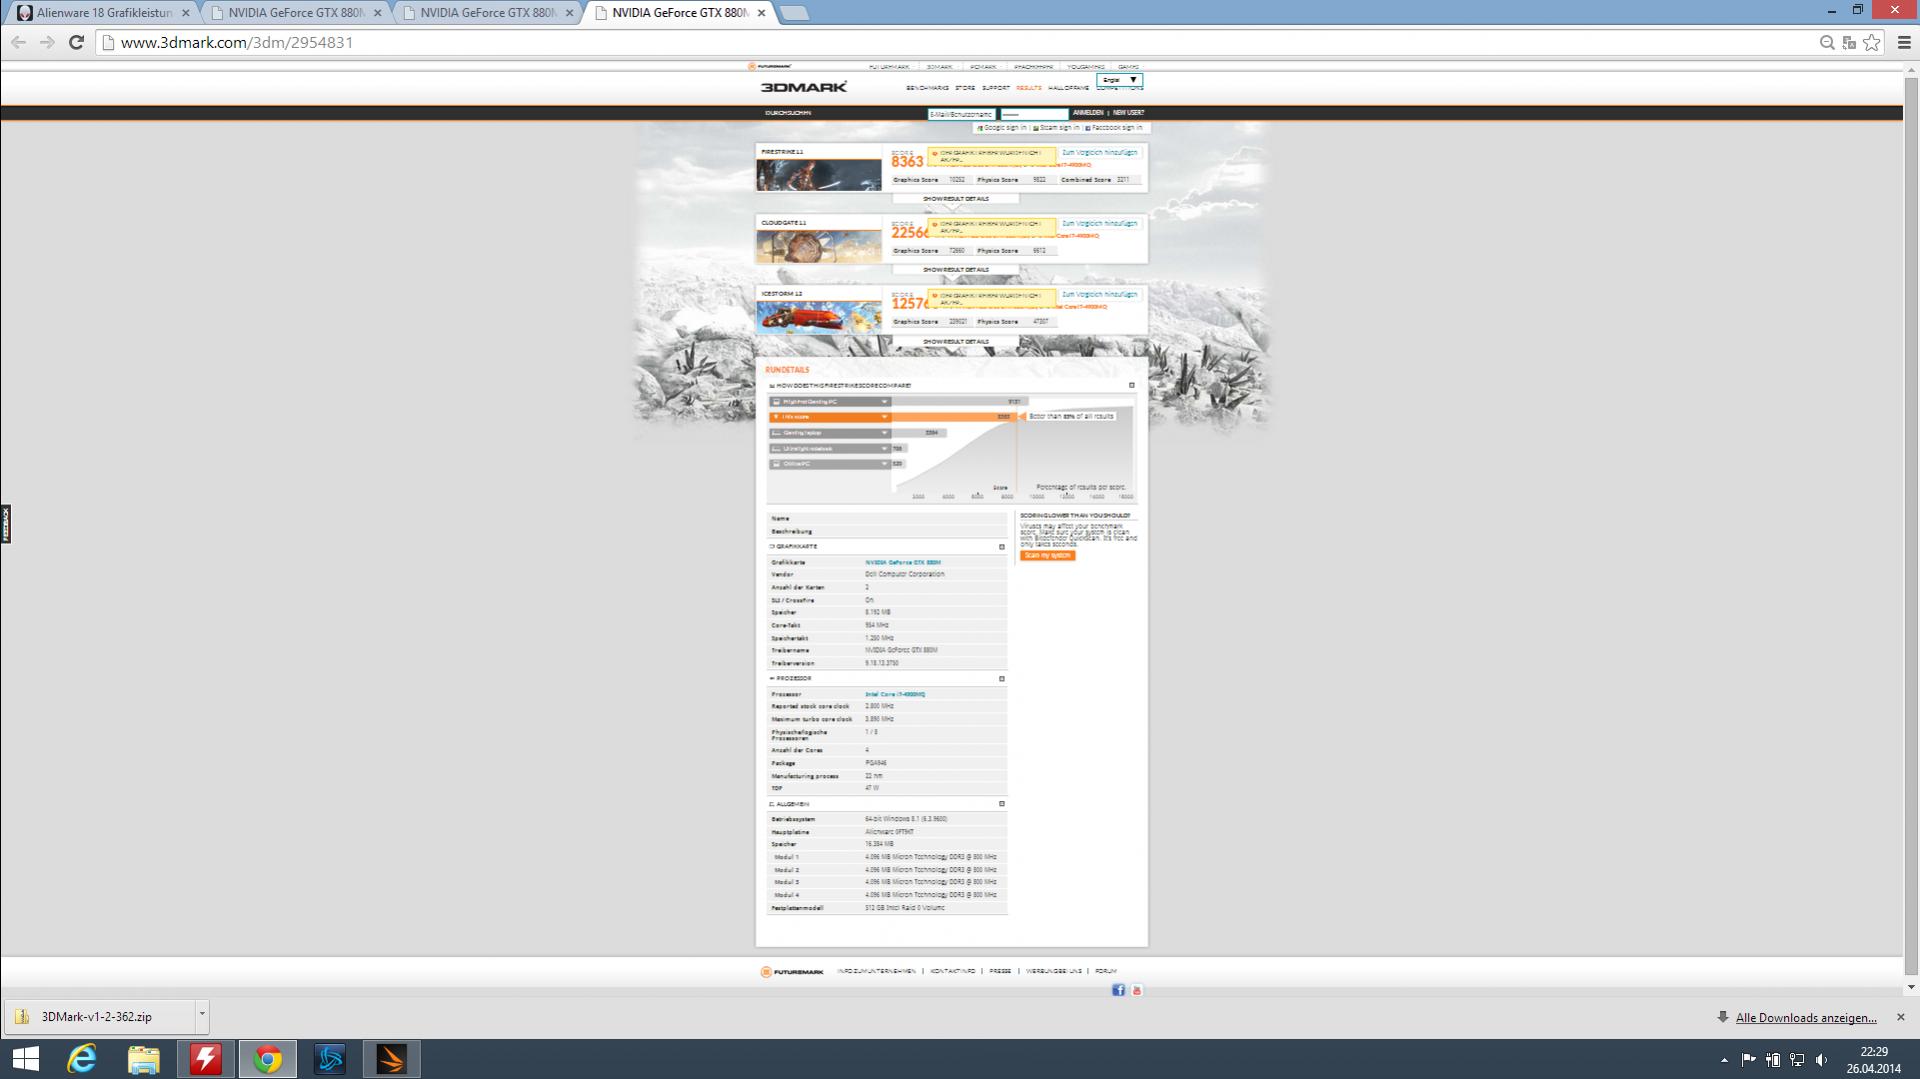Viewport: 1920px width, 1079px height.
Task: Click the Feedback side tab
Action: tap(5, 525)
